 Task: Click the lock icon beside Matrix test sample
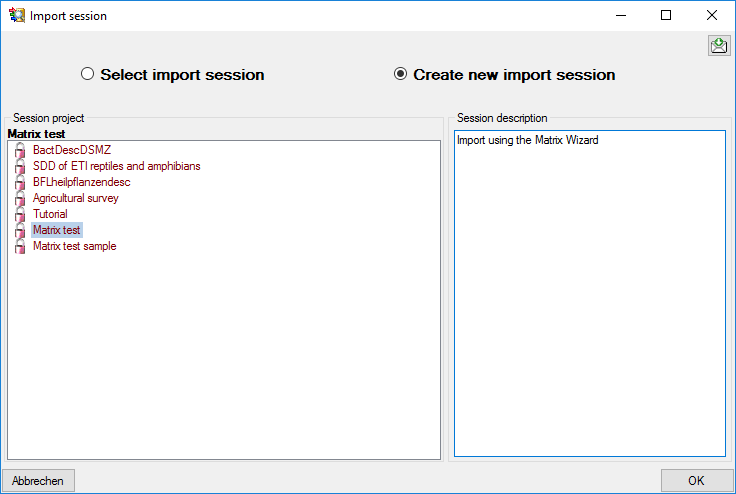pyautogui.click(x=20, y=246)
